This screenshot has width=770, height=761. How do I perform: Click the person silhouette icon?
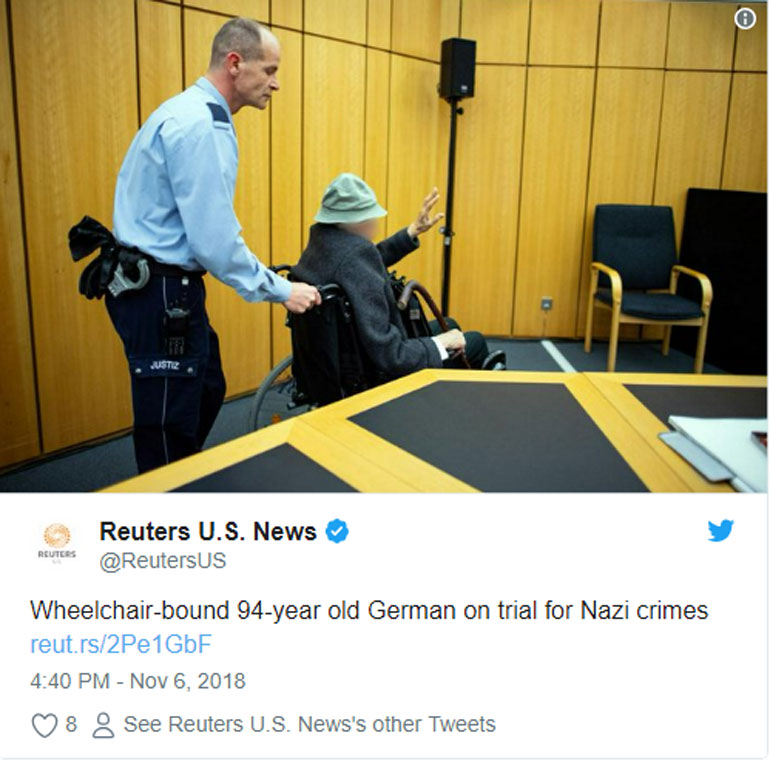pos(103,725)
